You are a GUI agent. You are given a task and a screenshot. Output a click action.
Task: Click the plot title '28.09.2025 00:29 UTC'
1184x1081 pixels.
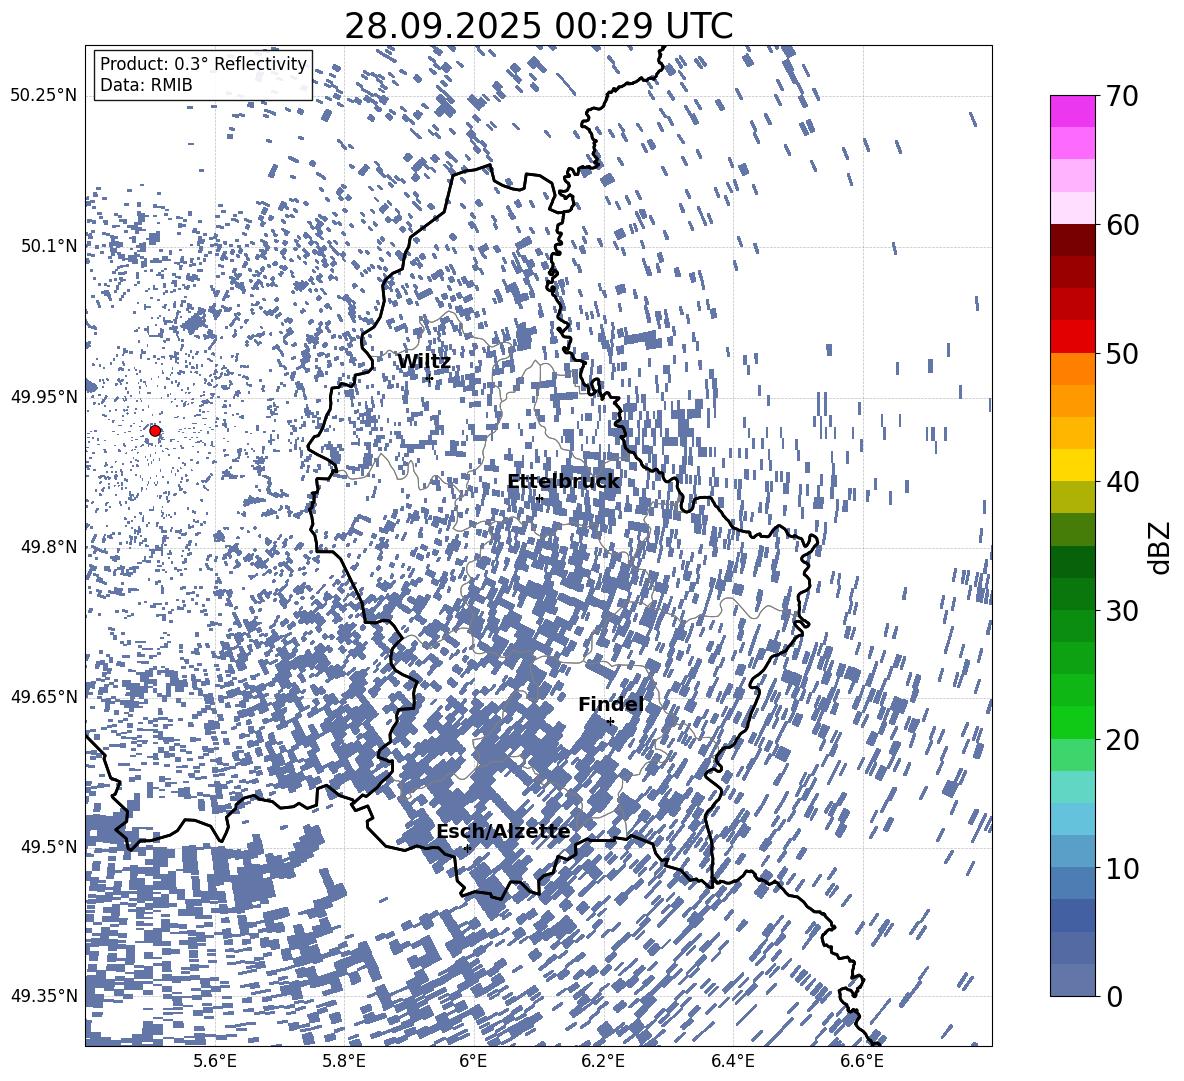click(538, 26)
